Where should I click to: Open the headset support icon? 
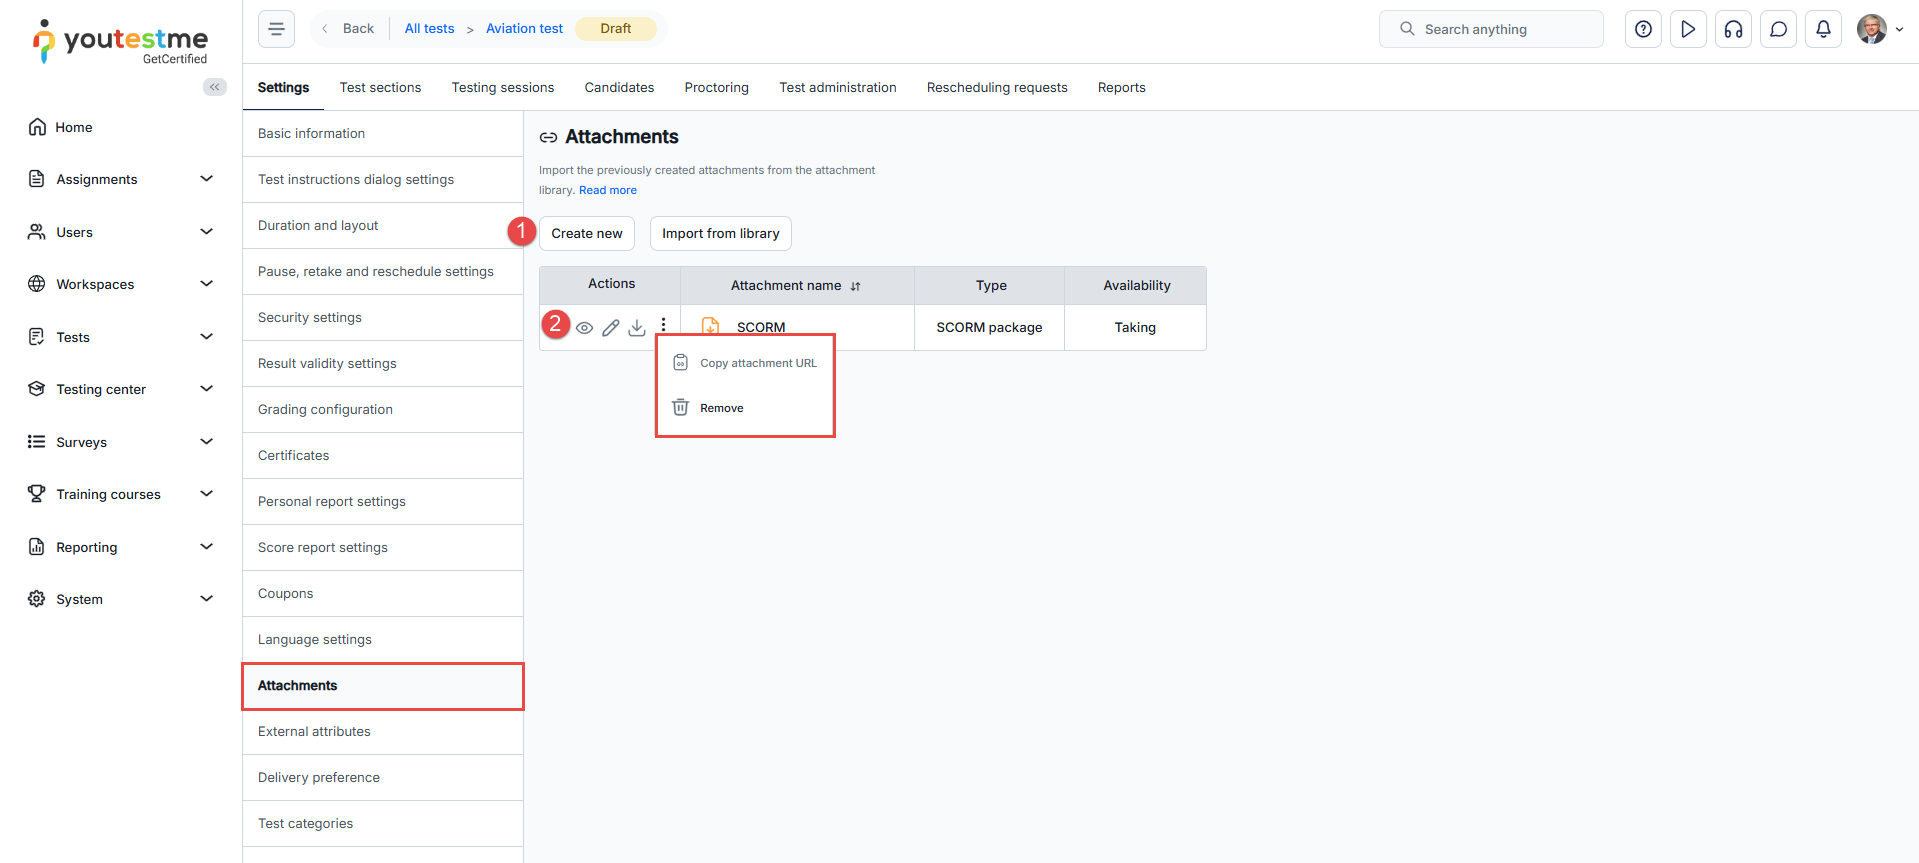(x=1733, y=29)
